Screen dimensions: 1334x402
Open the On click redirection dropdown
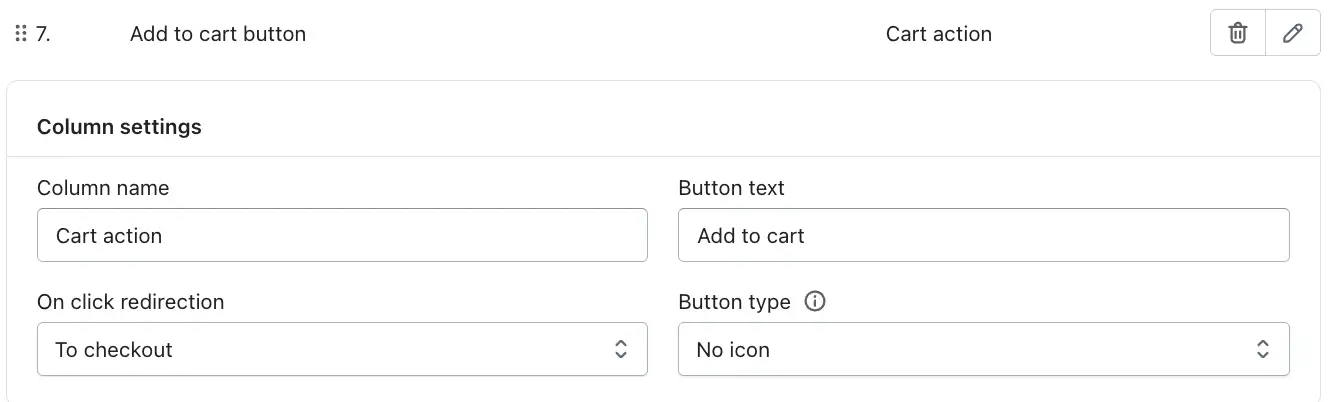[x=342, y=349]
